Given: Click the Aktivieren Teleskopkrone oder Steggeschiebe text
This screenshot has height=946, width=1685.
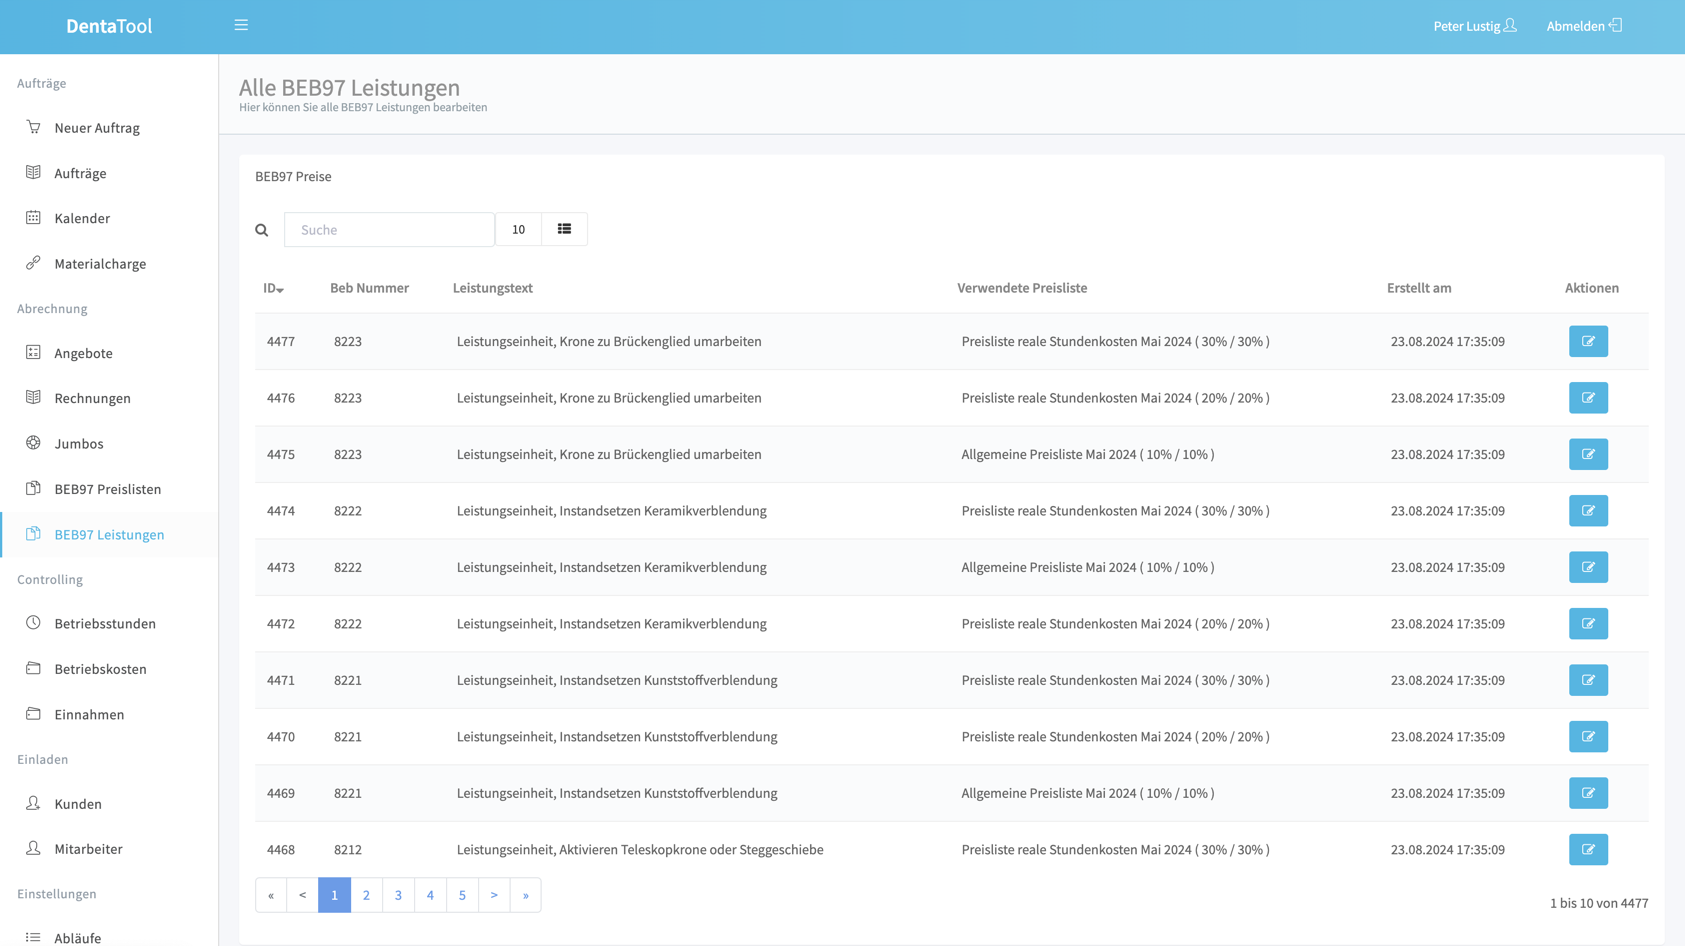Looking at the screenshot, I should (x=692, y=850).
